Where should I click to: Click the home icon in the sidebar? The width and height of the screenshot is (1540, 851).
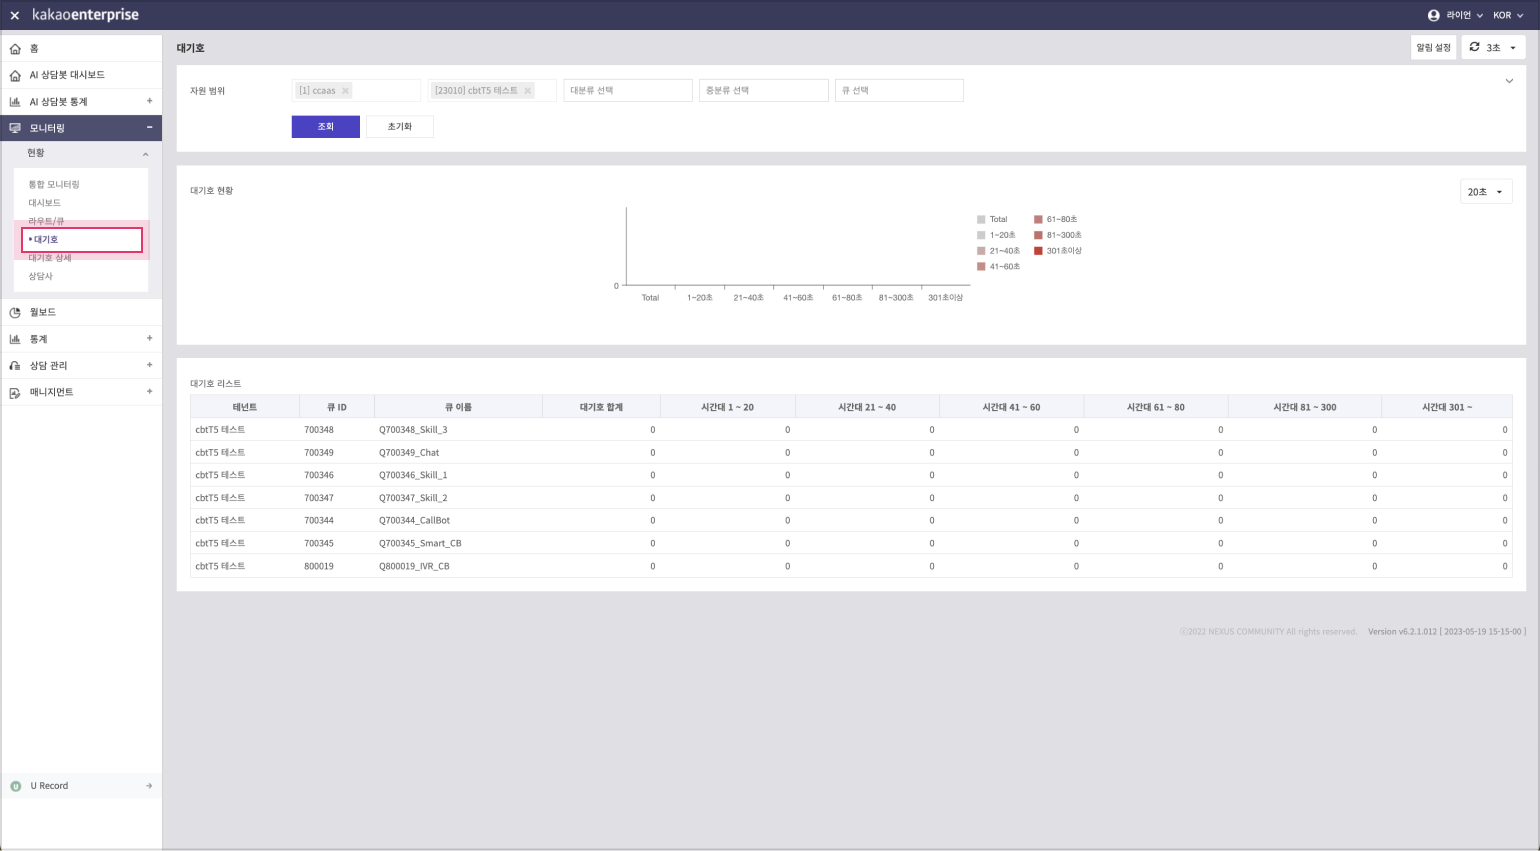coord(15,49)
